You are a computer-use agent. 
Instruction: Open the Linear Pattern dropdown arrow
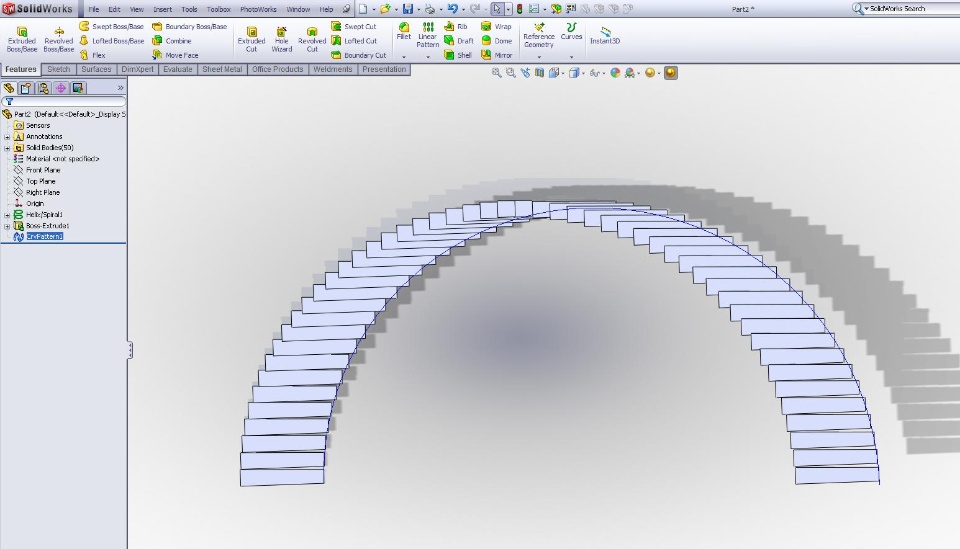click(427, 57)
